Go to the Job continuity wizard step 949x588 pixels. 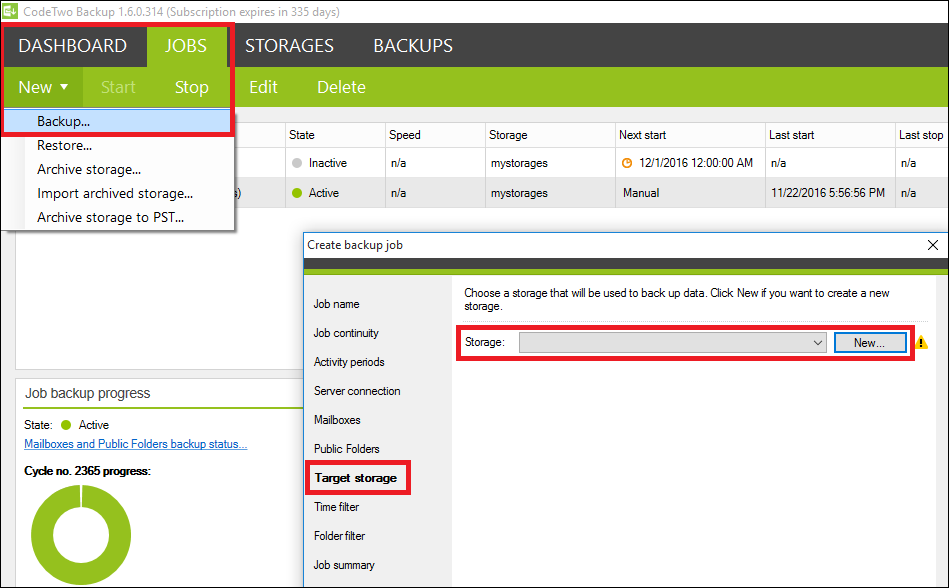(346, 333)
